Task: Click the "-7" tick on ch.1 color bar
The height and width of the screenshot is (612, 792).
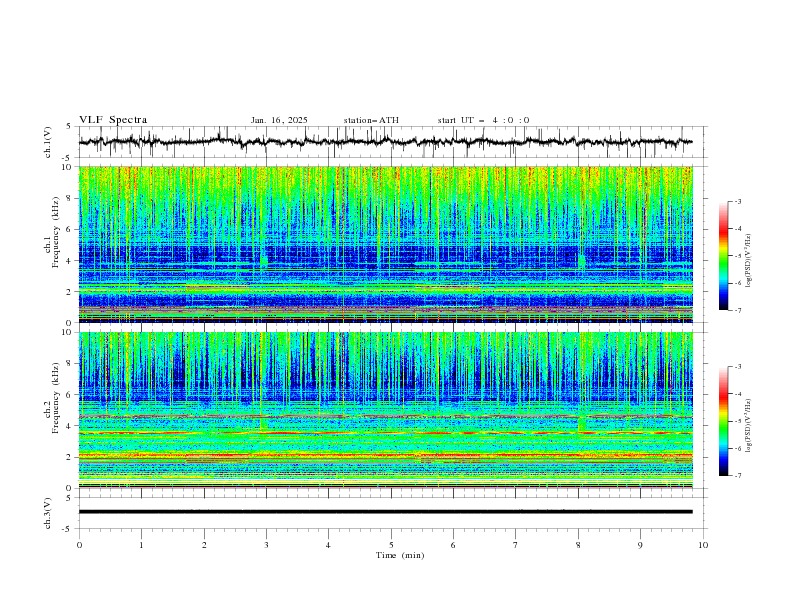Action: 737,311
